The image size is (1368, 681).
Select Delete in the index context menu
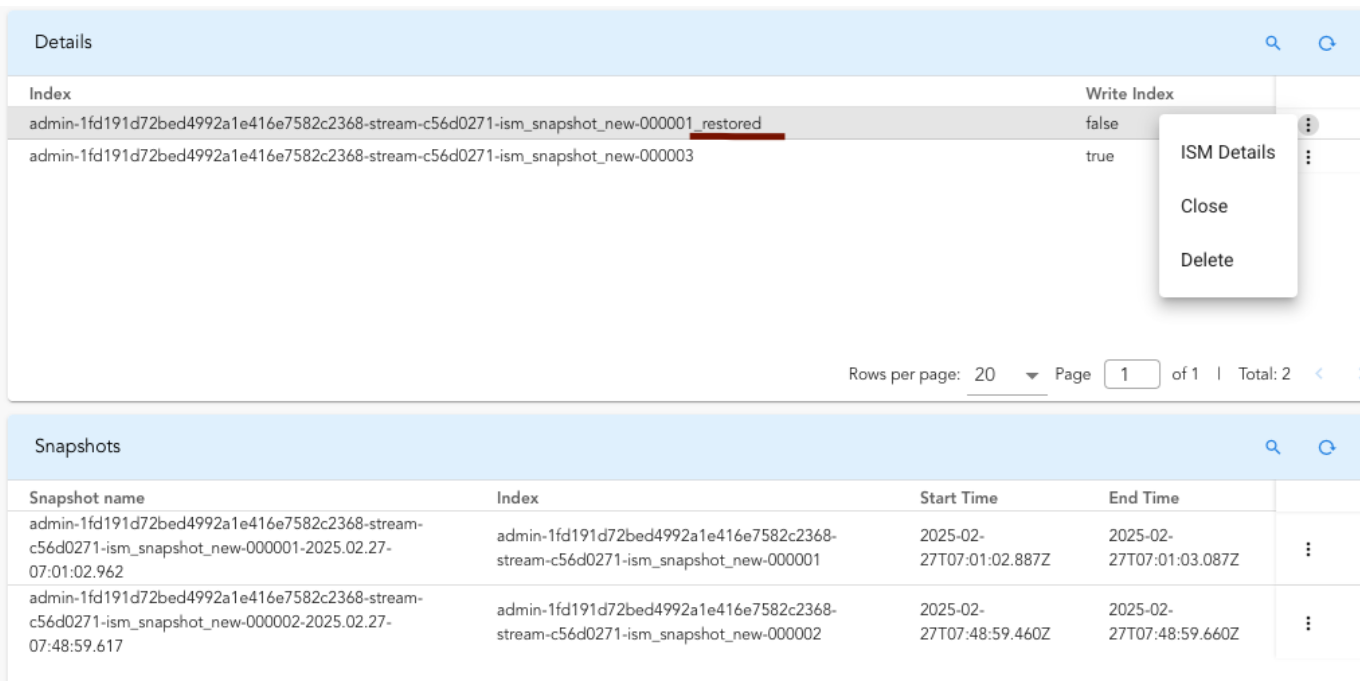pos(1207,260)
